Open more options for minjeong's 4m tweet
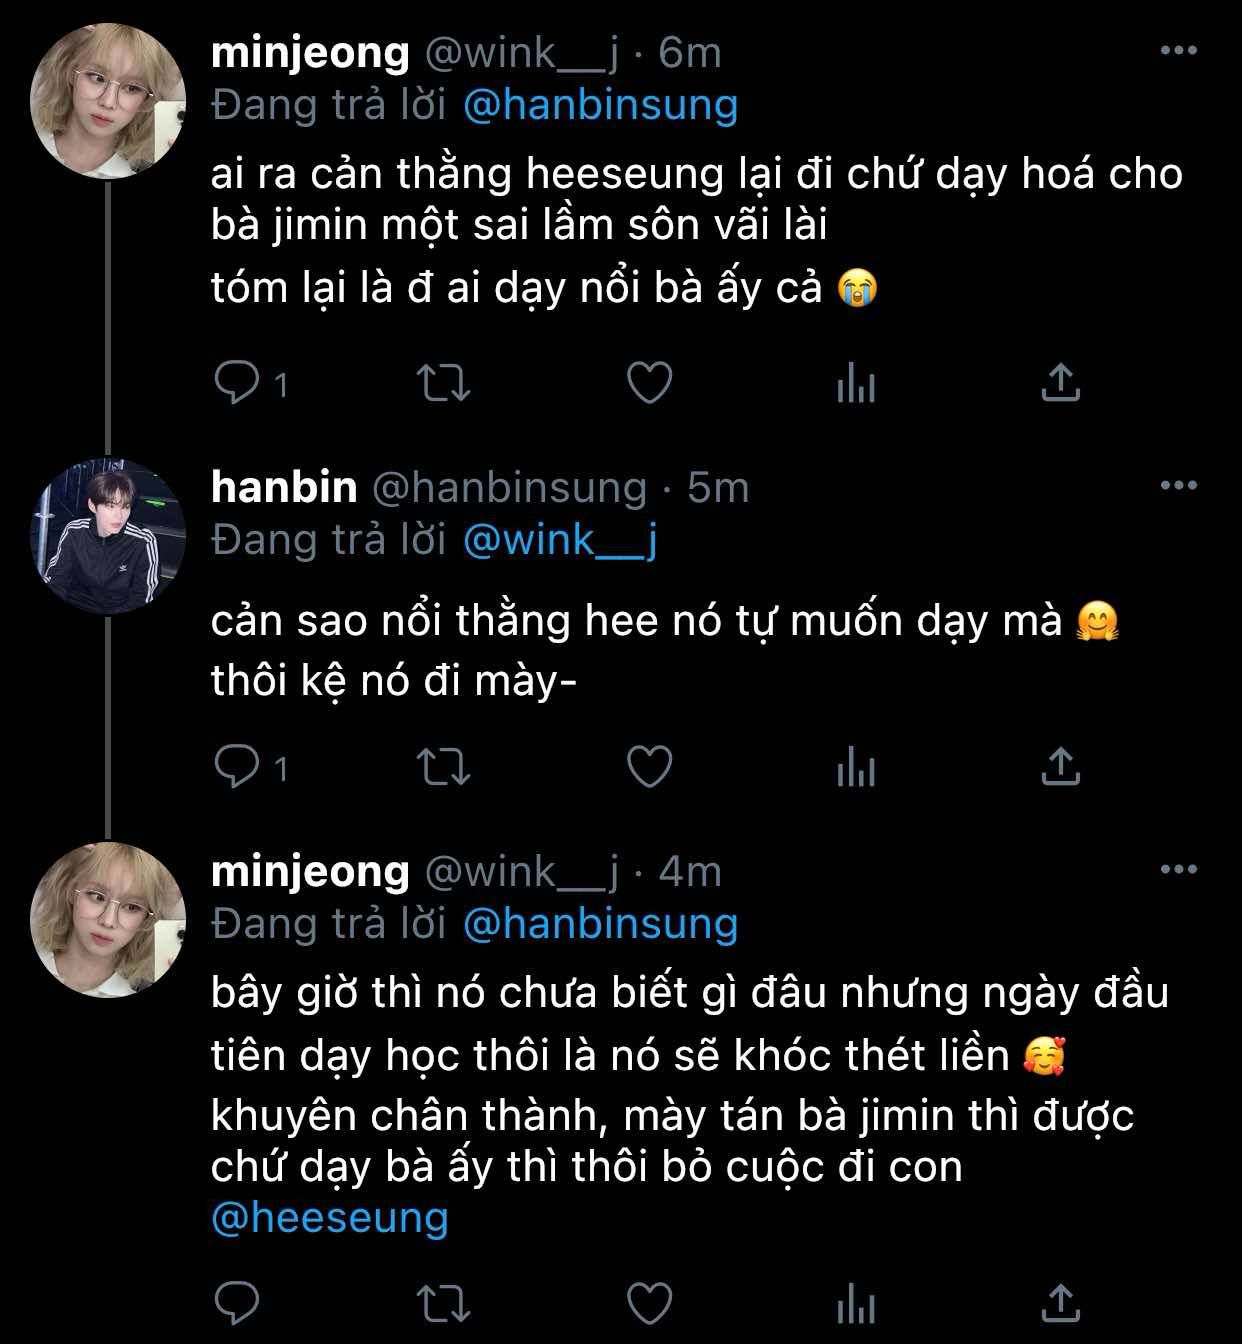The width and height of the screenshot is (1242, 1344). point(1178,870)
